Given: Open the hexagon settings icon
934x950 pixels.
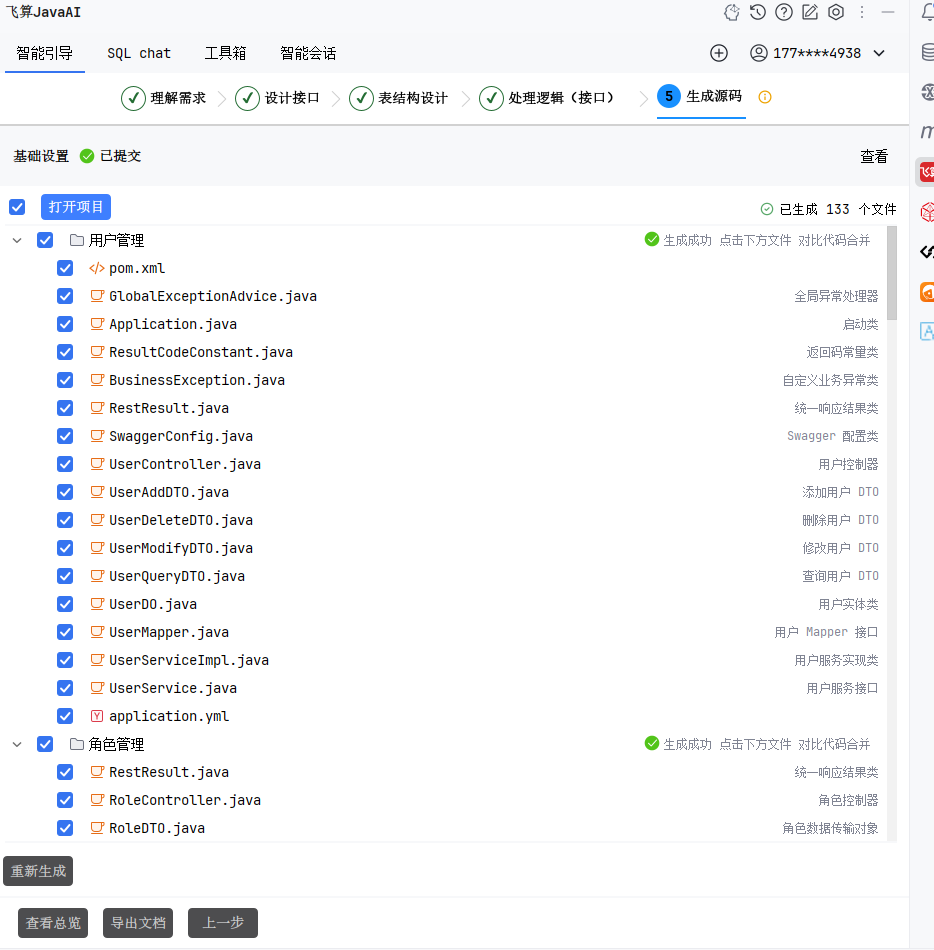Looking at the screenshot, I should [x=836, y=12].
